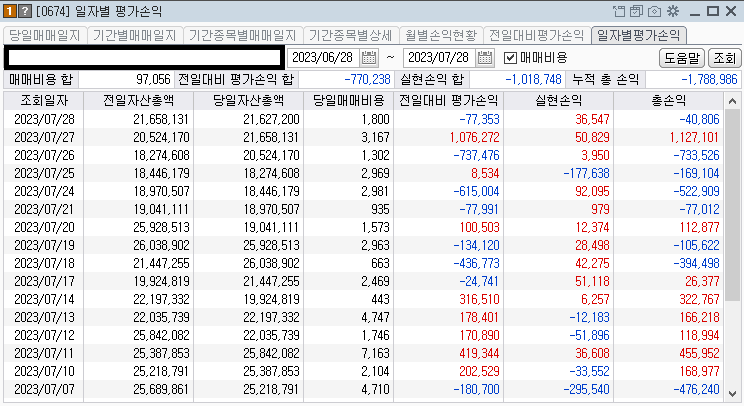Viewport: 744px width, 406px height.
Task: Click the start date field 2023/06/28
Action: pos(323,58)
